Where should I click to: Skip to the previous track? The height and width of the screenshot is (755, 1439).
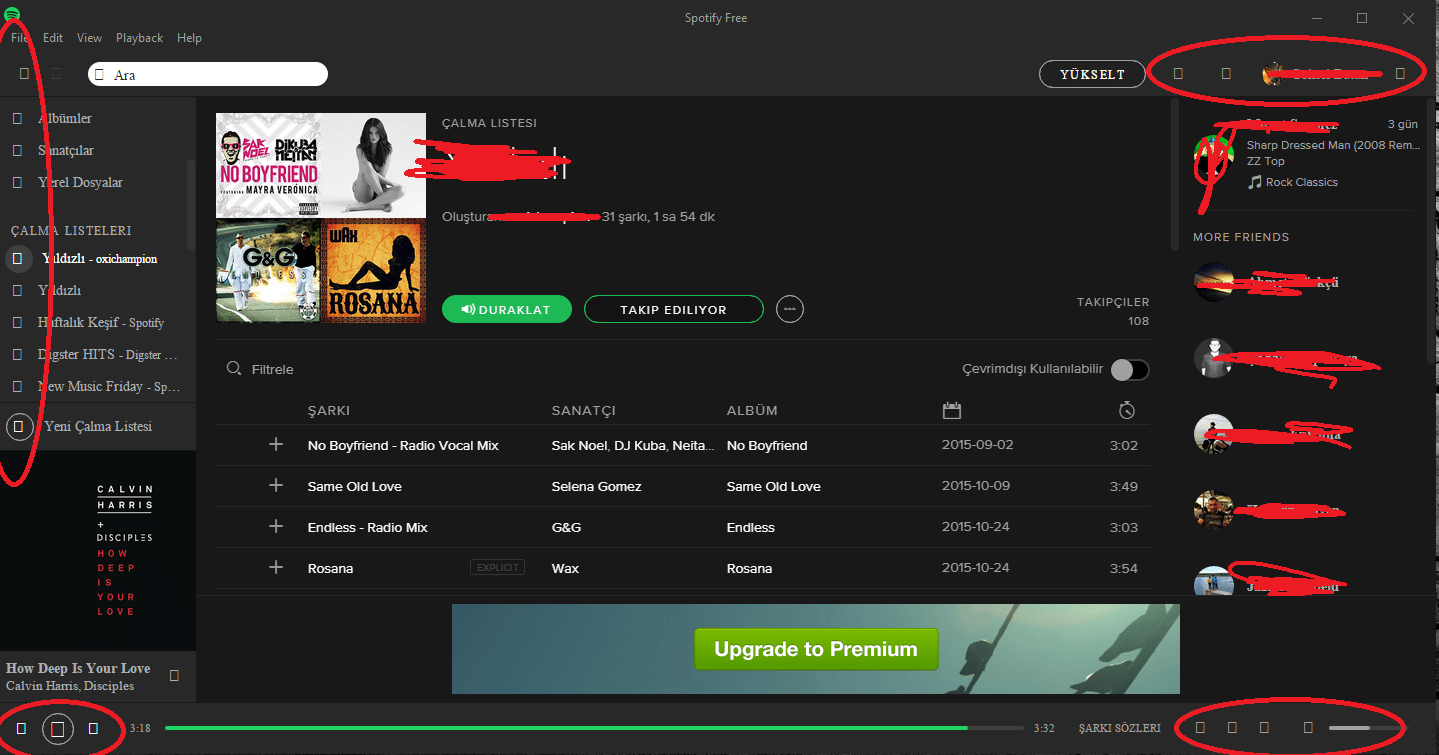click(x=22, y=729)
